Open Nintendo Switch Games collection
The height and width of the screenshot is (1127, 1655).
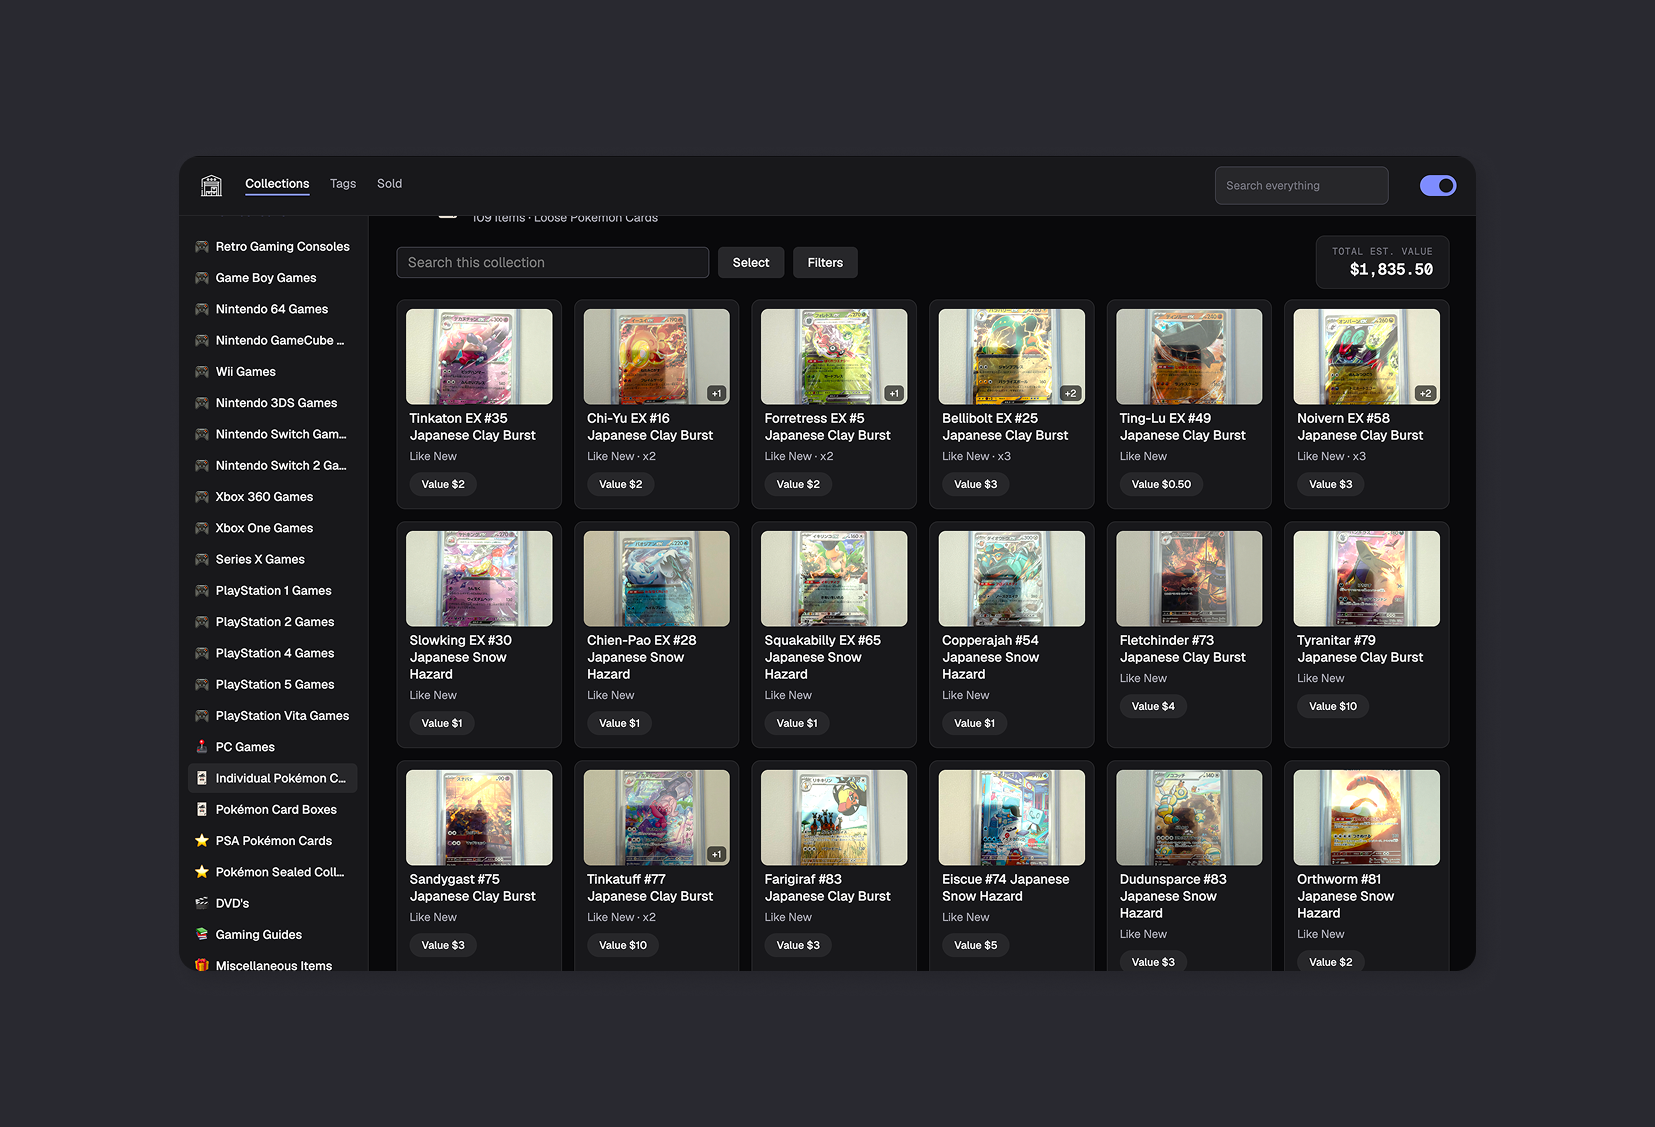[272, 434]
